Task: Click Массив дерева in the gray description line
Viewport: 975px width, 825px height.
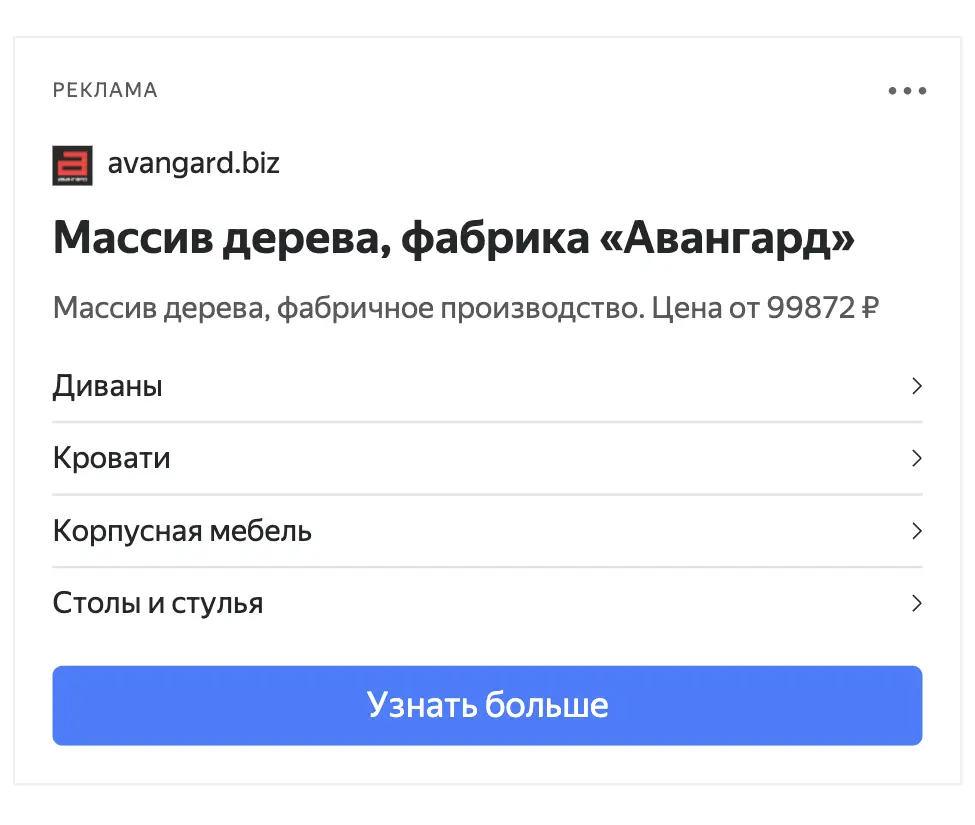Action: click(x=162, y=308)
